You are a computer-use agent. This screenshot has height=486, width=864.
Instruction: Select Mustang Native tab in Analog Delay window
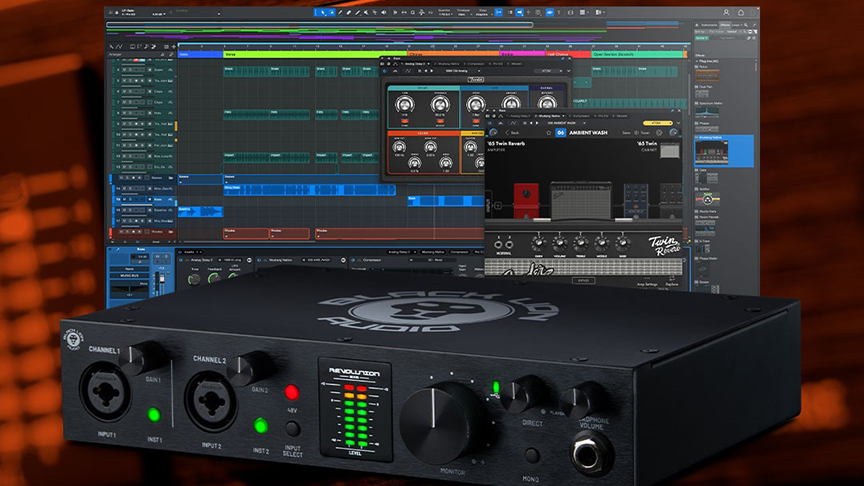coord(446,64)
